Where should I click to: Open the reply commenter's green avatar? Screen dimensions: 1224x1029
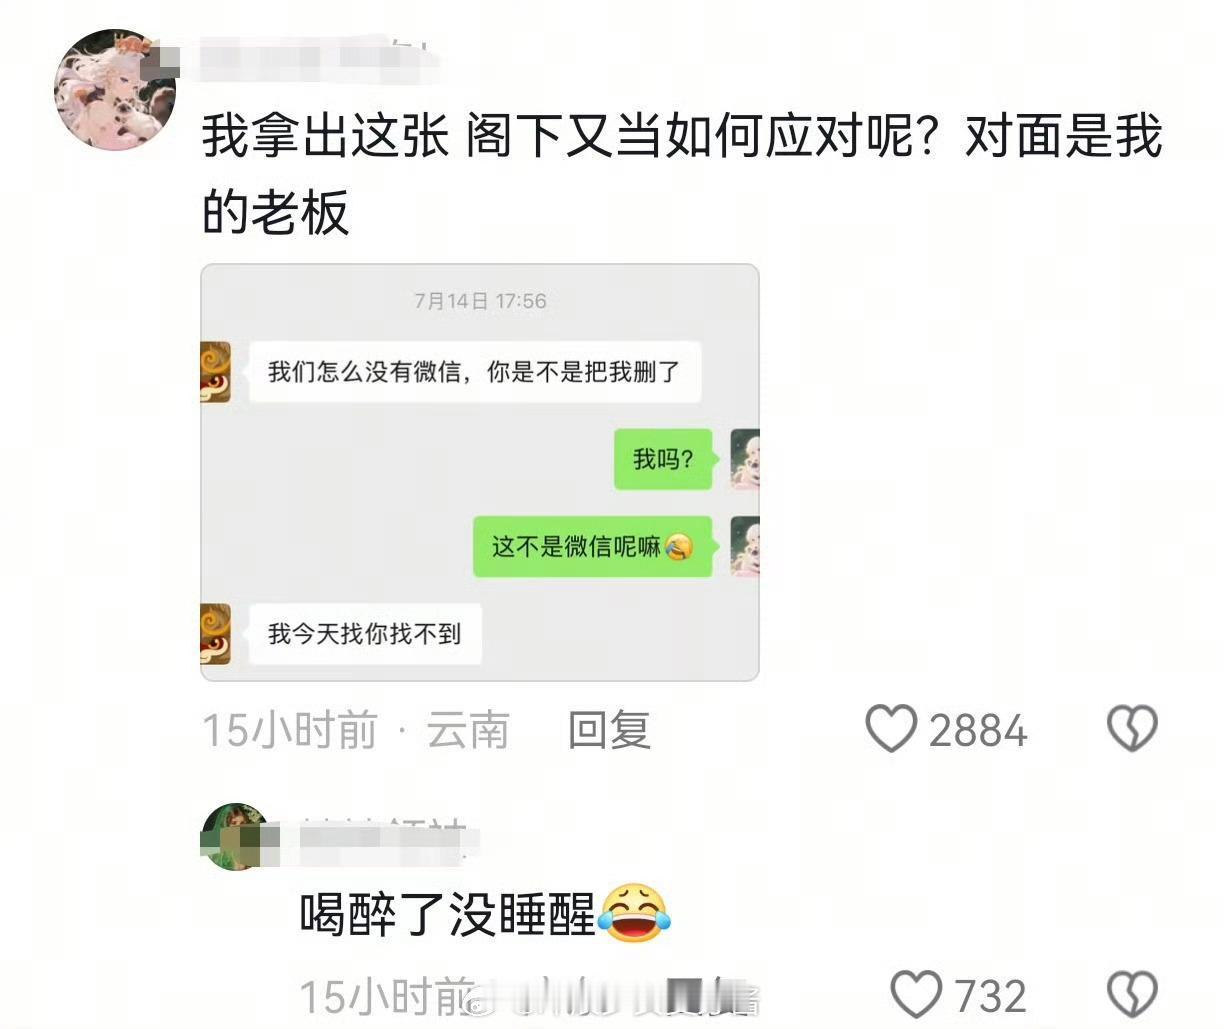coord(236,836)
